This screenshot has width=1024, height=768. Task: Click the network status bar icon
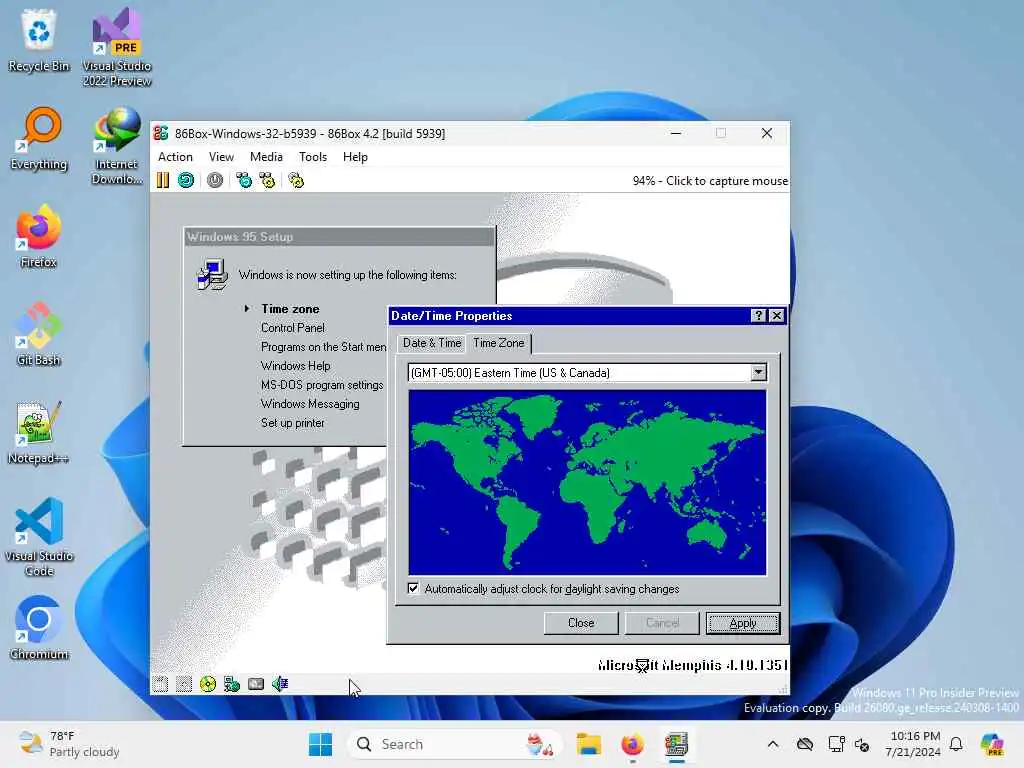coord(232,684)
